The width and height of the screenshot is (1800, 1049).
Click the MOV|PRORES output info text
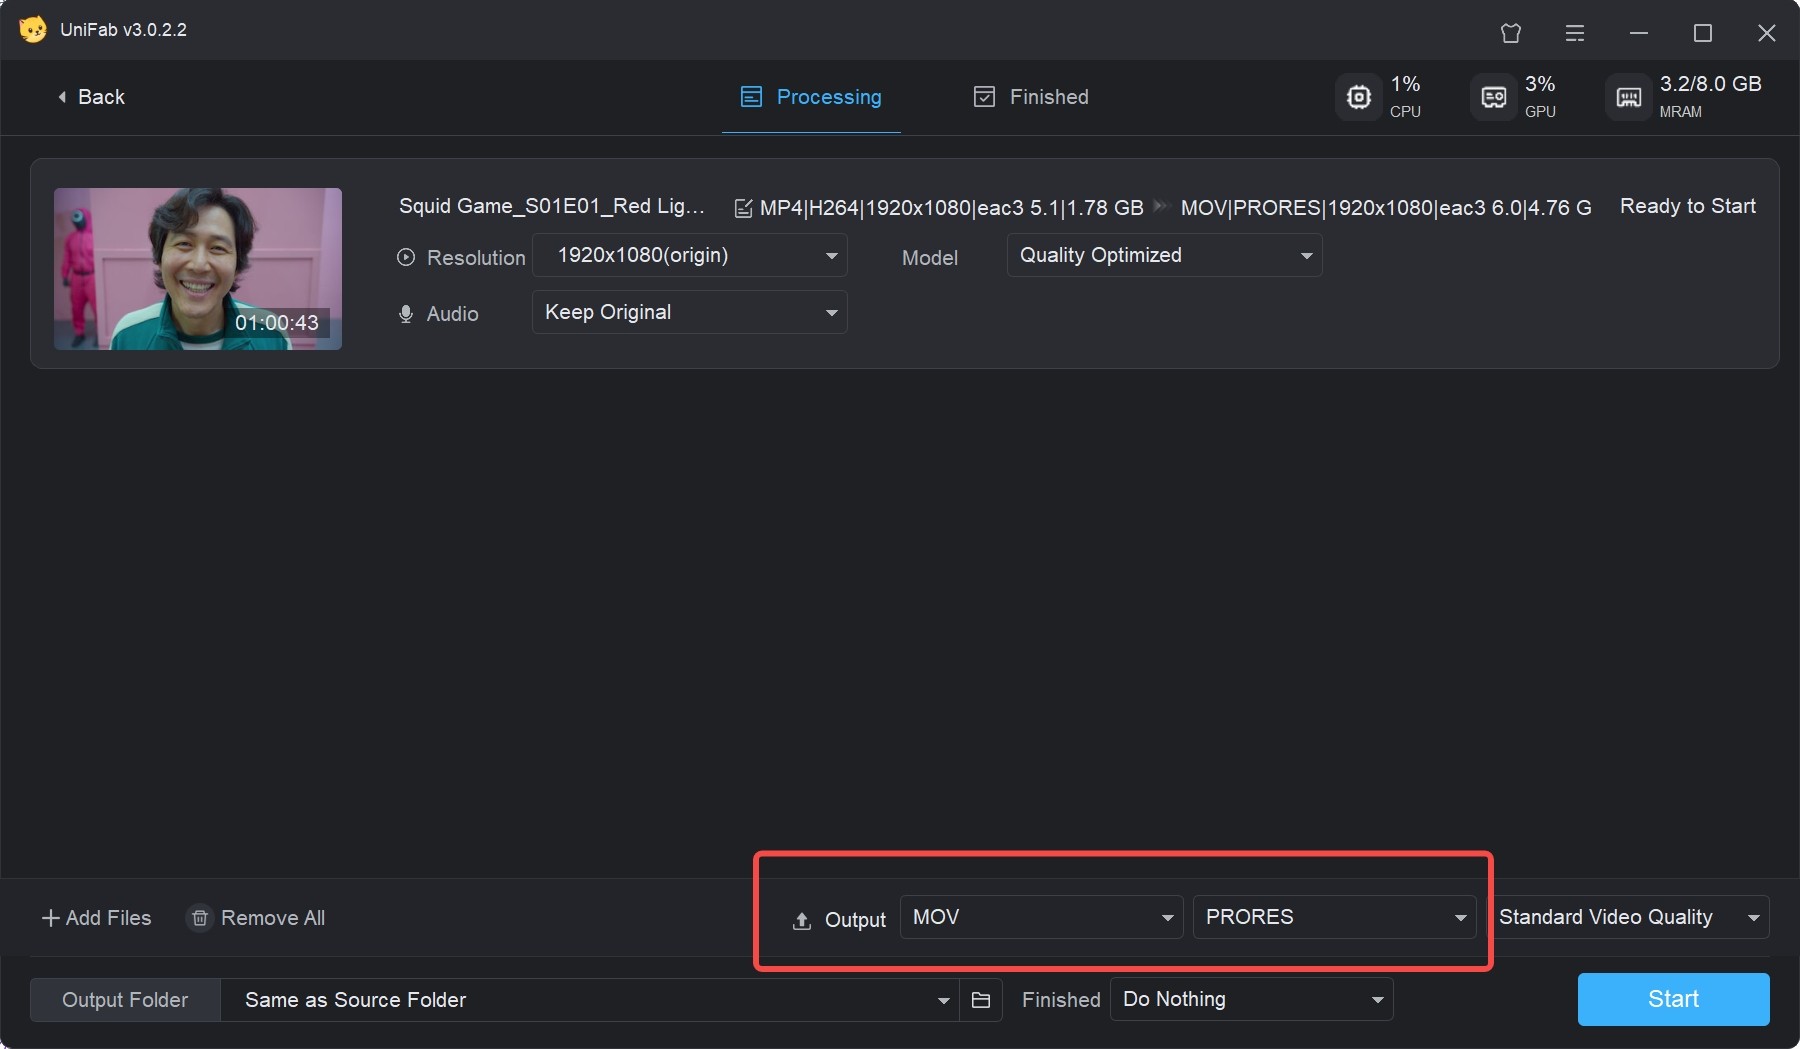(1386, 208)
